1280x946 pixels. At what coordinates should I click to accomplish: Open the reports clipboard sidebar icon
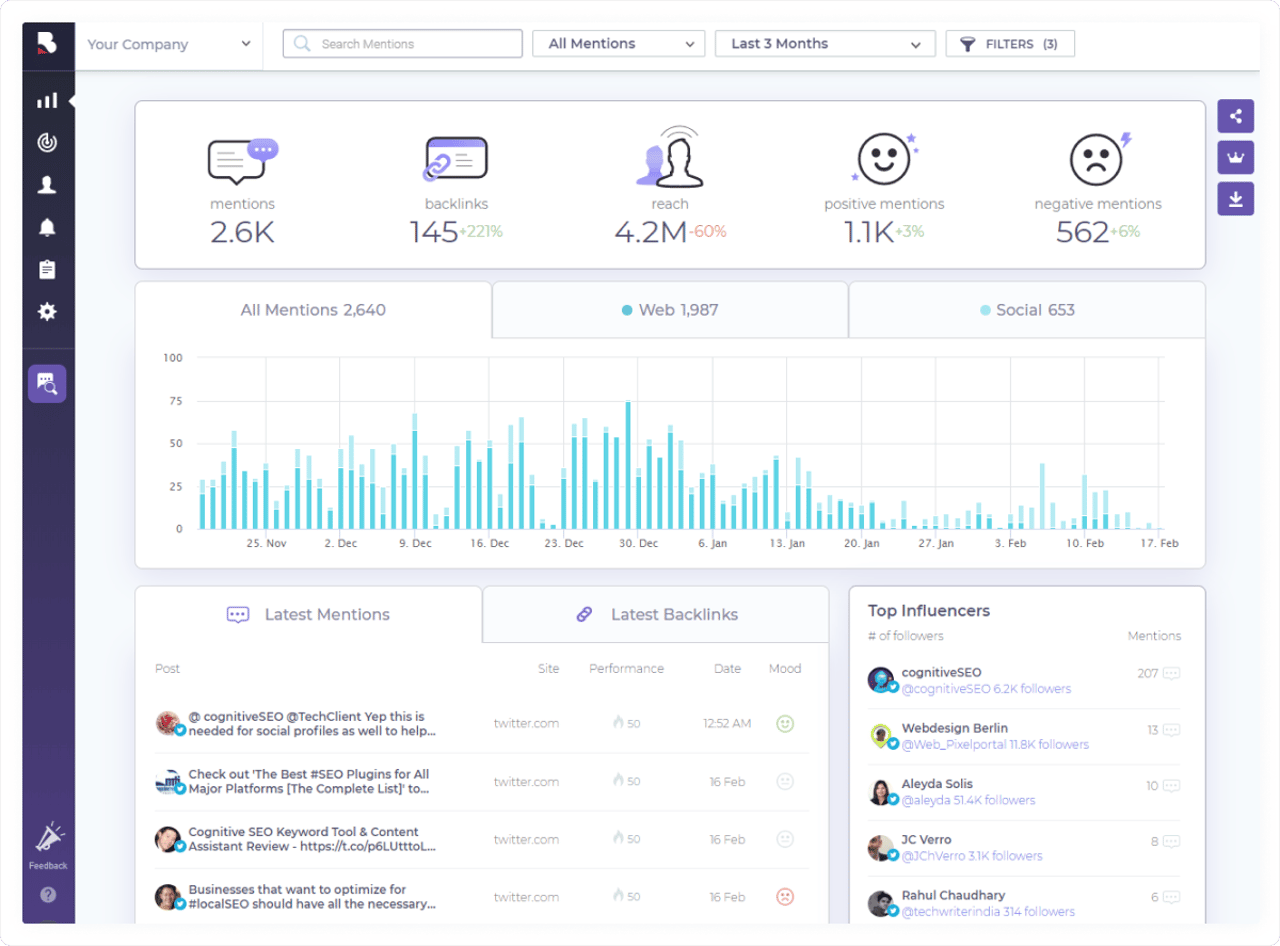click(x=47, y=270)
